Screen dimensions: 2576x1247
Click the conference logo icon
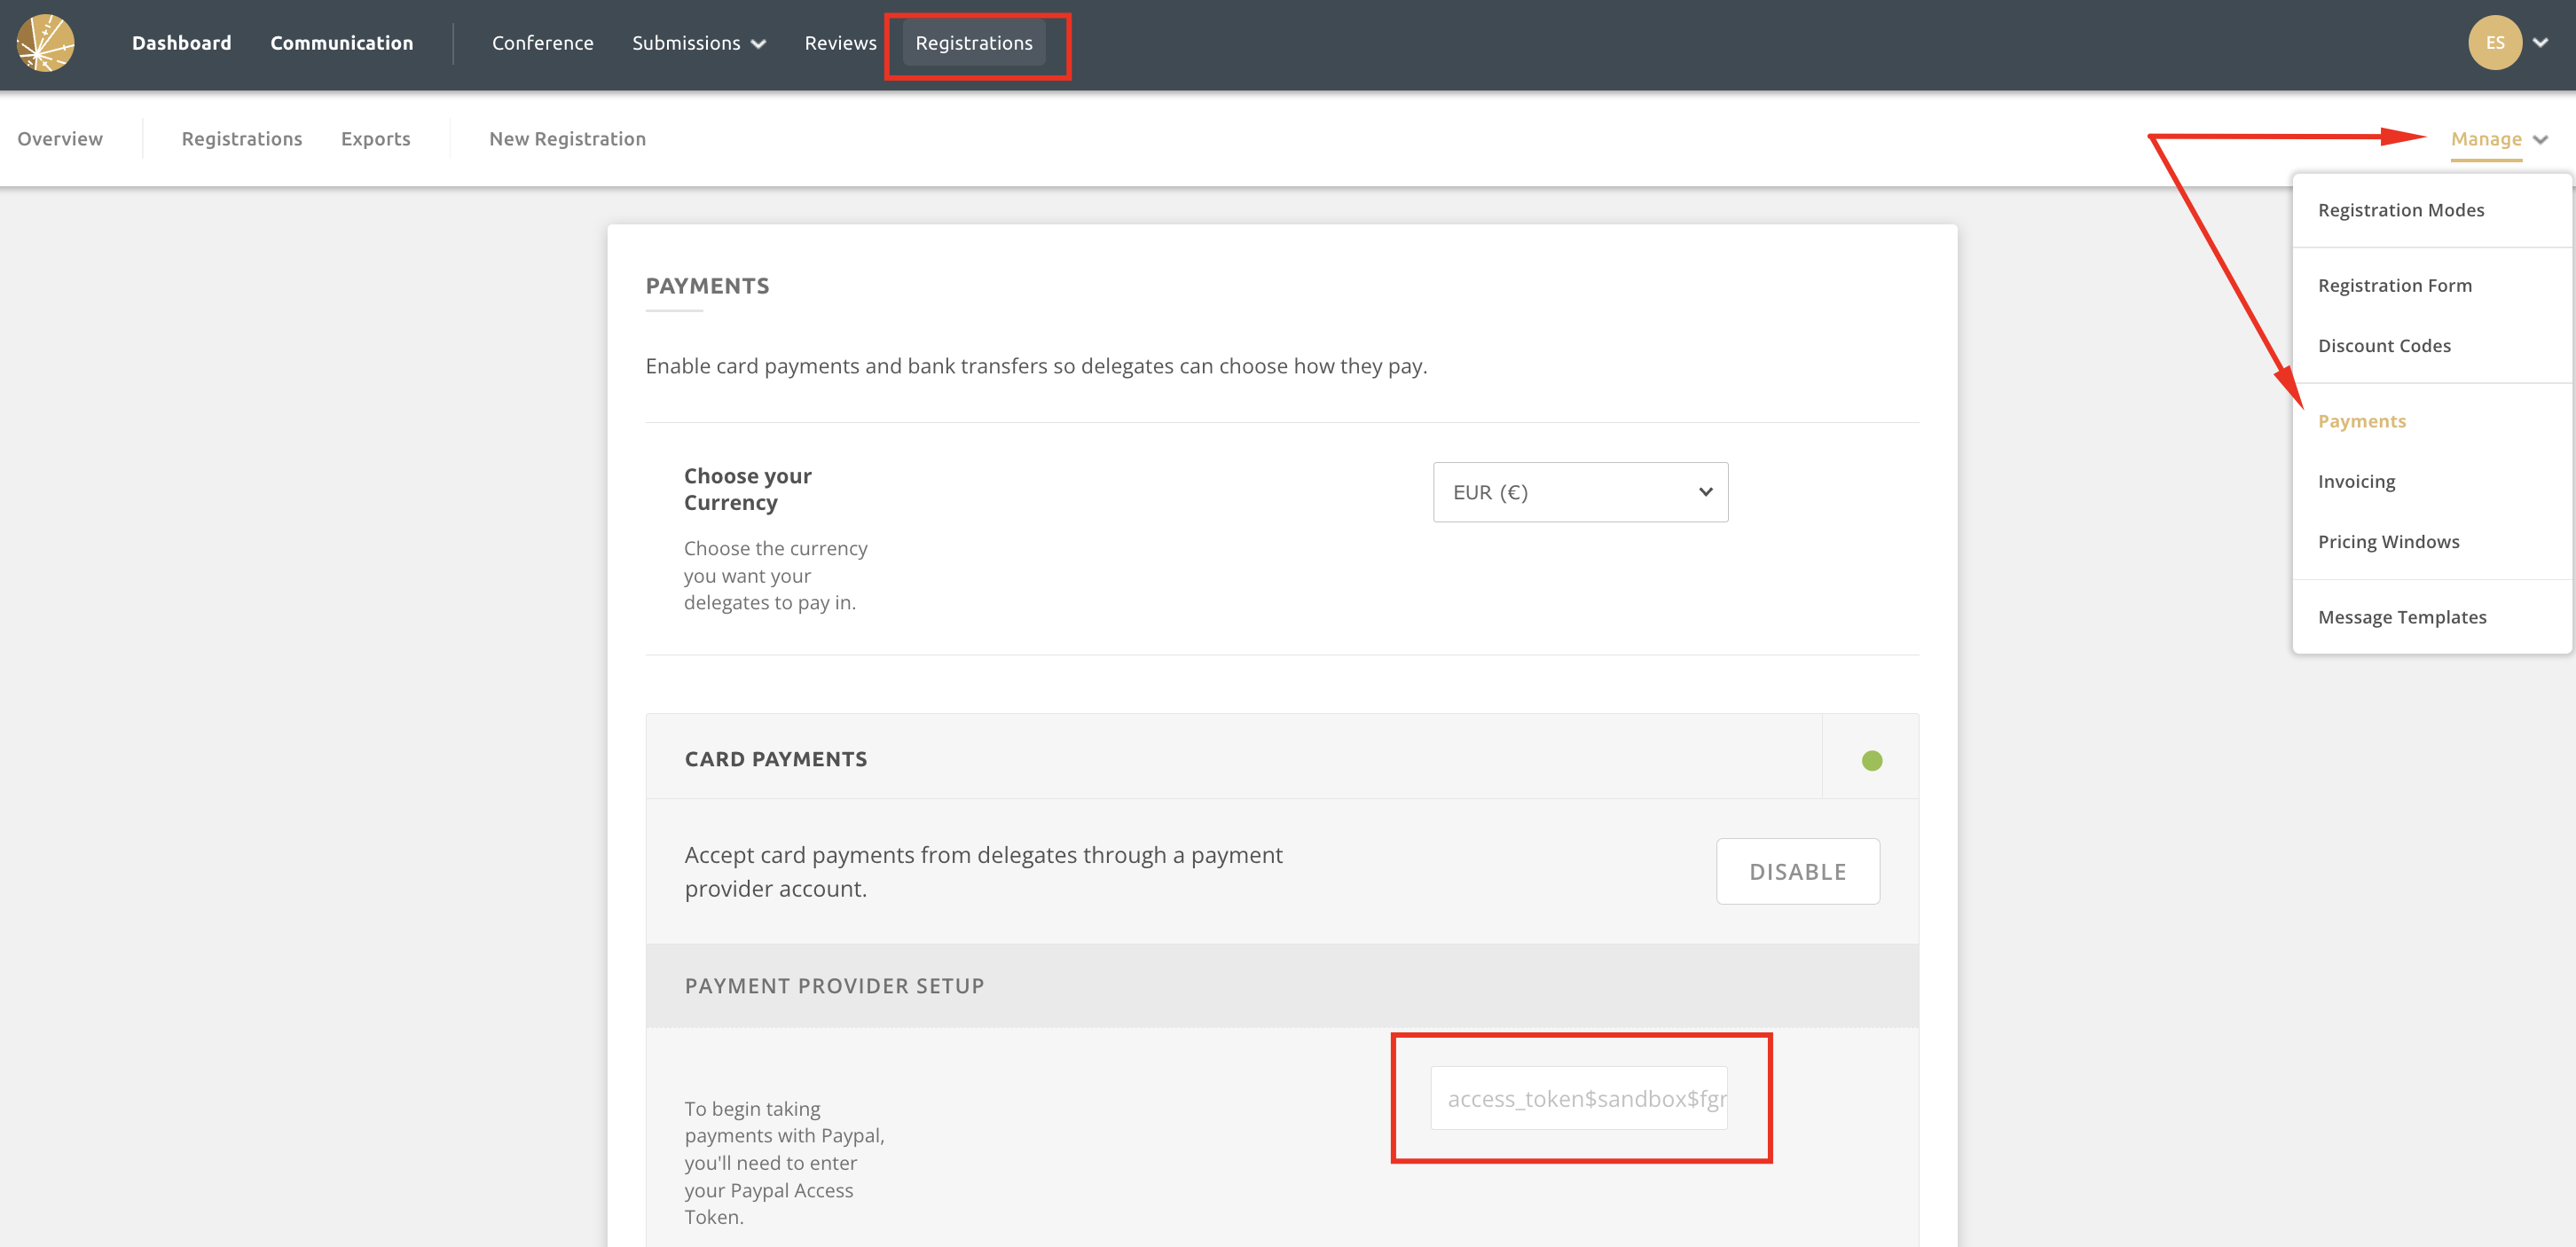[x=45, y=43]
